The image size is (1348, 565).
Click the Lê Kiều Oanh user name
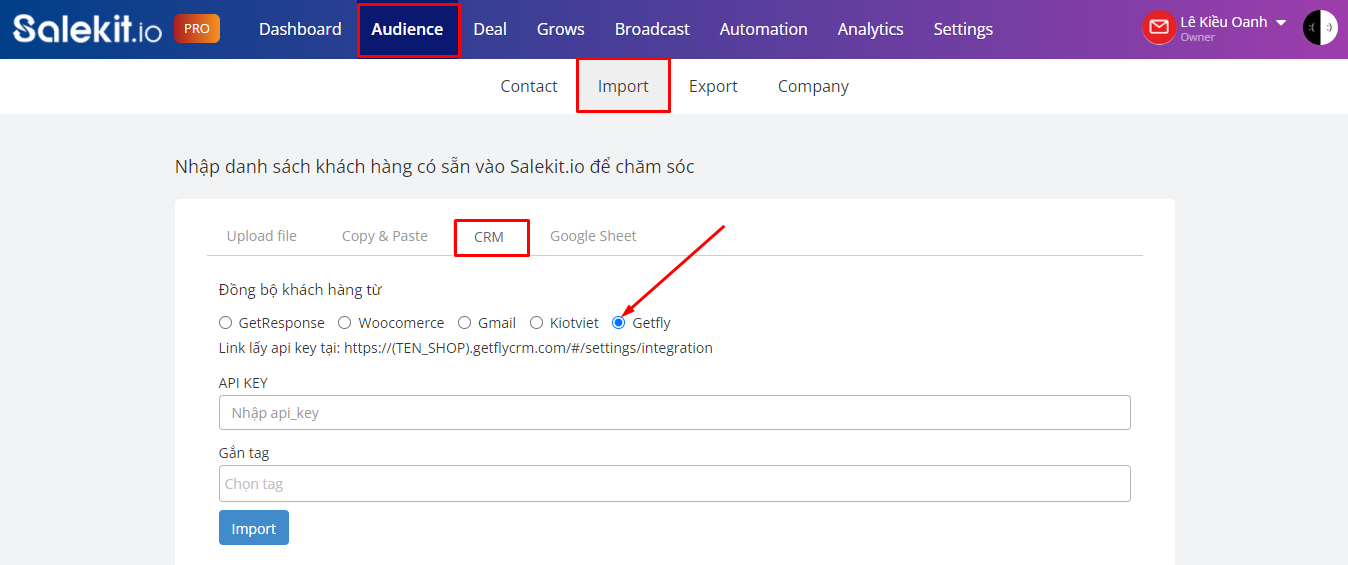point(1224,22)
